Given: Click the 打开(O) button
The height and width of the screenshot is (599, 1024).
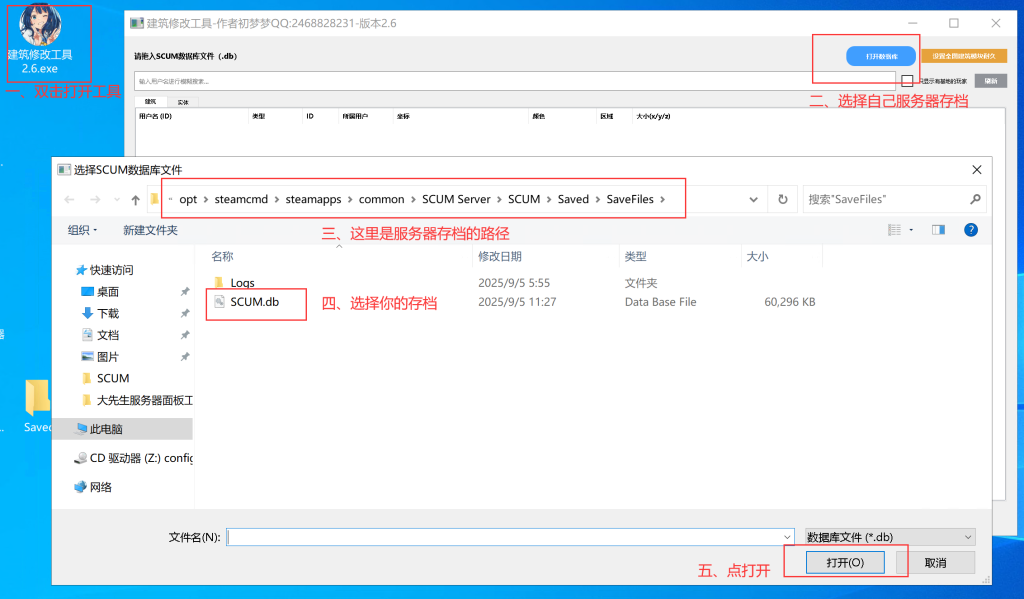Looking at the screenshot, I should point(845,563).
